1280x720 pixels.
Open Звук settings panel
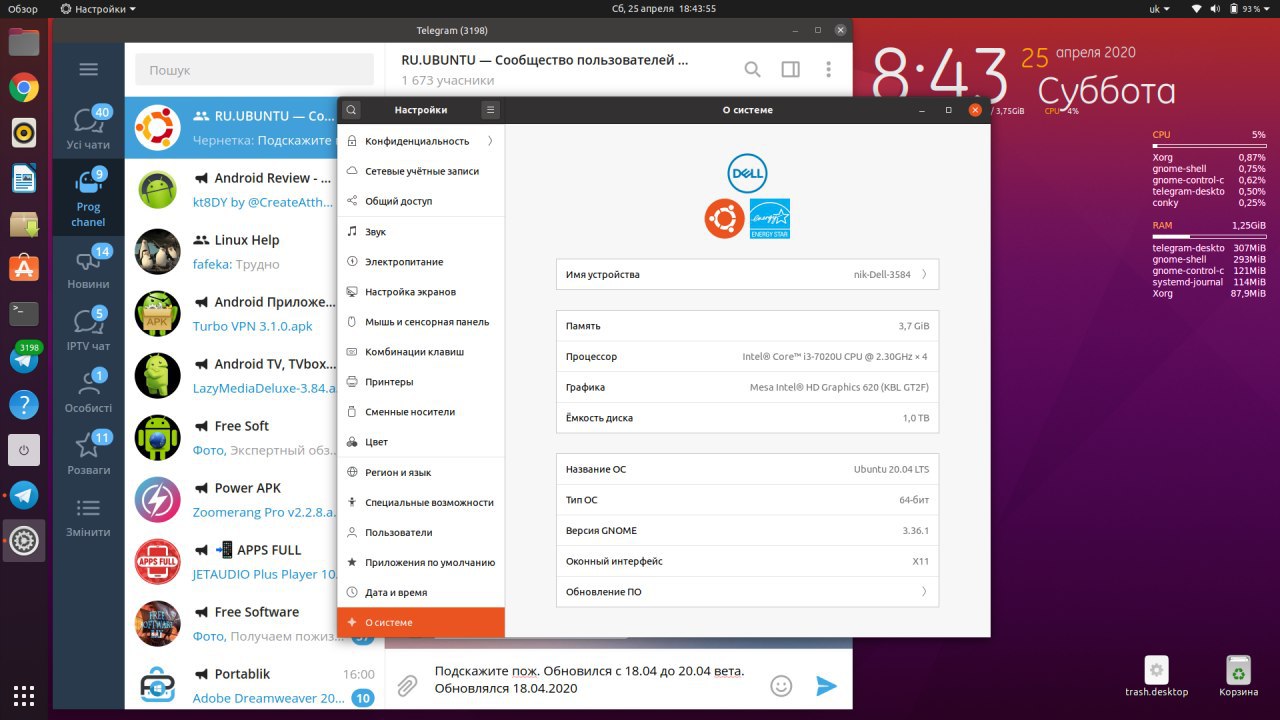pos(421,231)
